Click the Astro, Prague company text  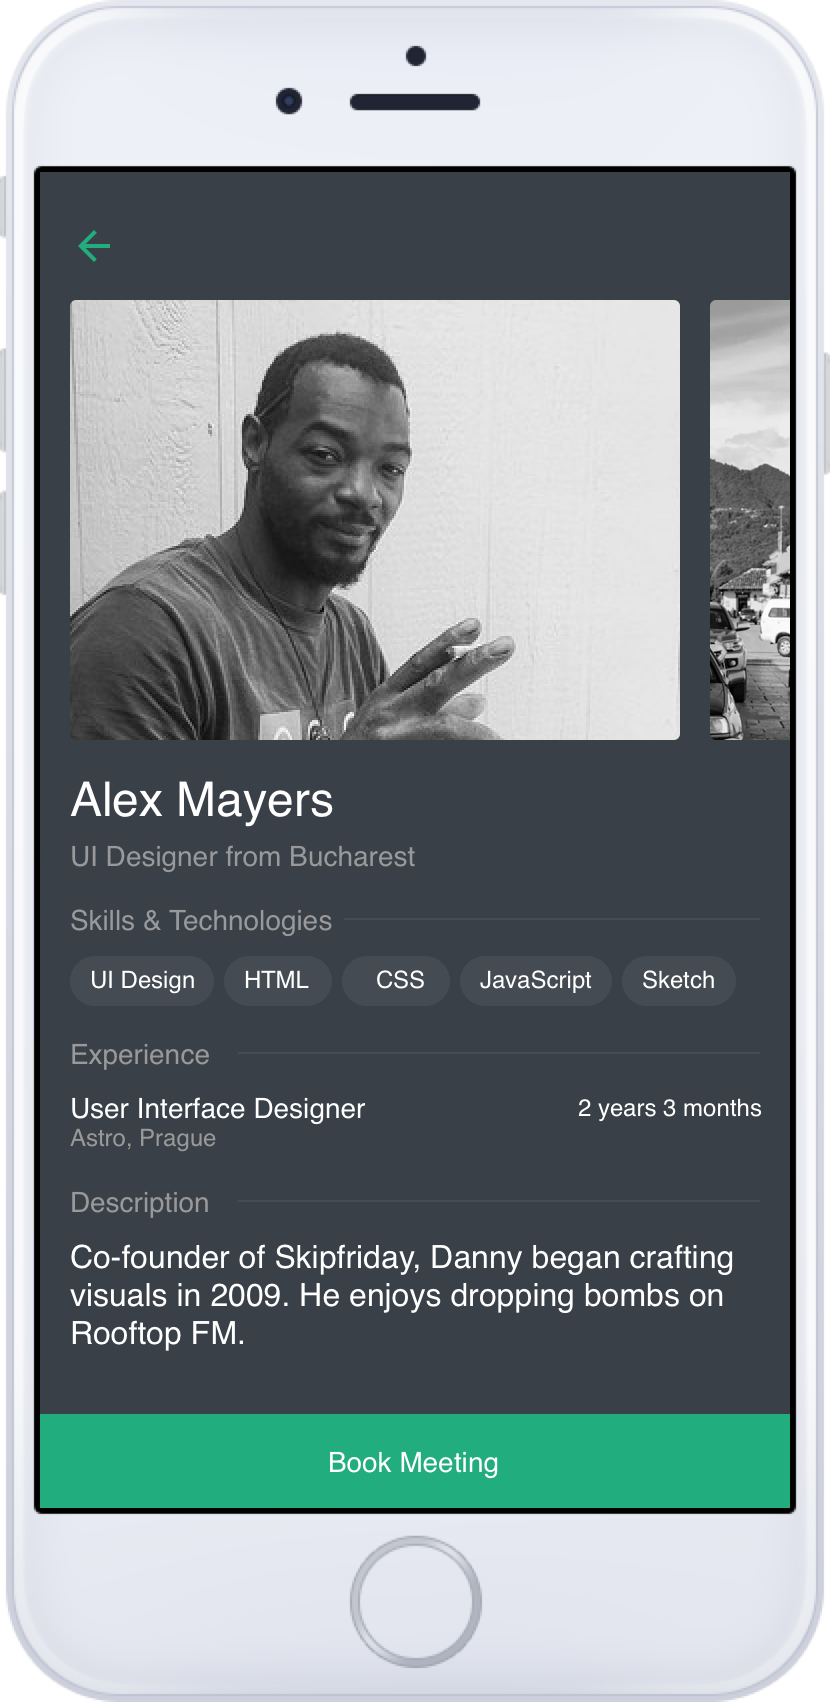tap(143, 1138)
